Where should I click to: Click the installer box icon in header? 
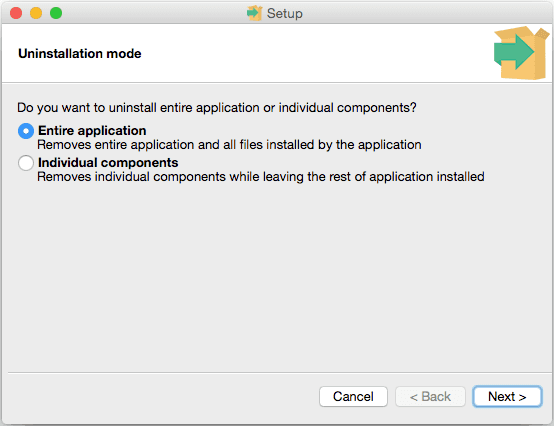pos(521,53)
